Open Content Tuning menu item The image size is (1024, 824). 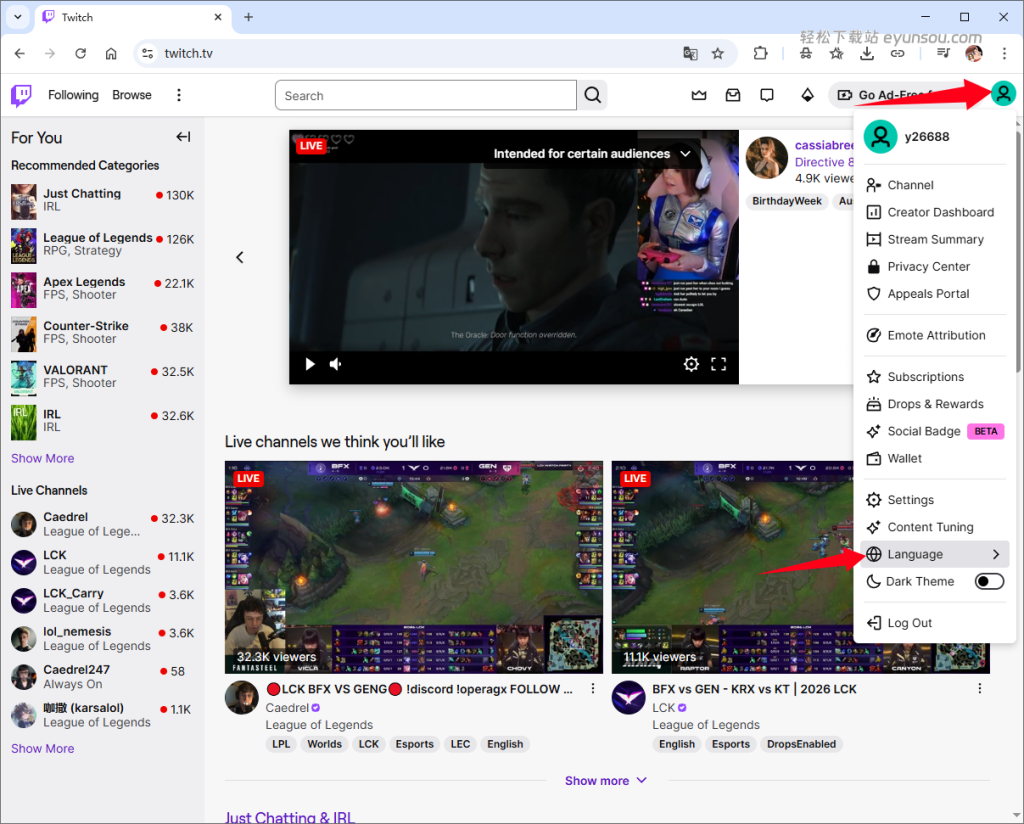935,527
